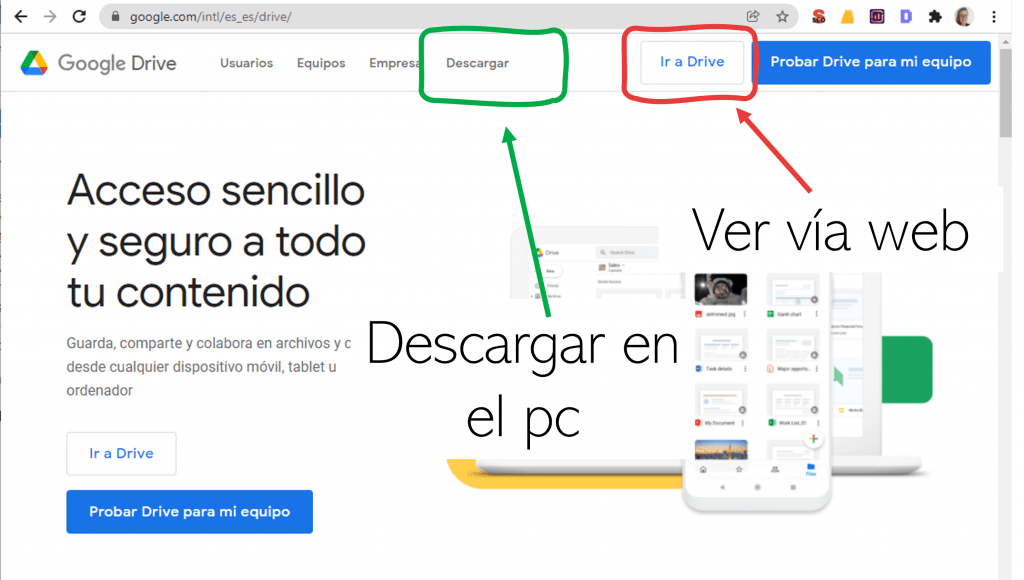Open the Equipos menu item
This screenshot has width=1024, height=580.
pos(321,63)
